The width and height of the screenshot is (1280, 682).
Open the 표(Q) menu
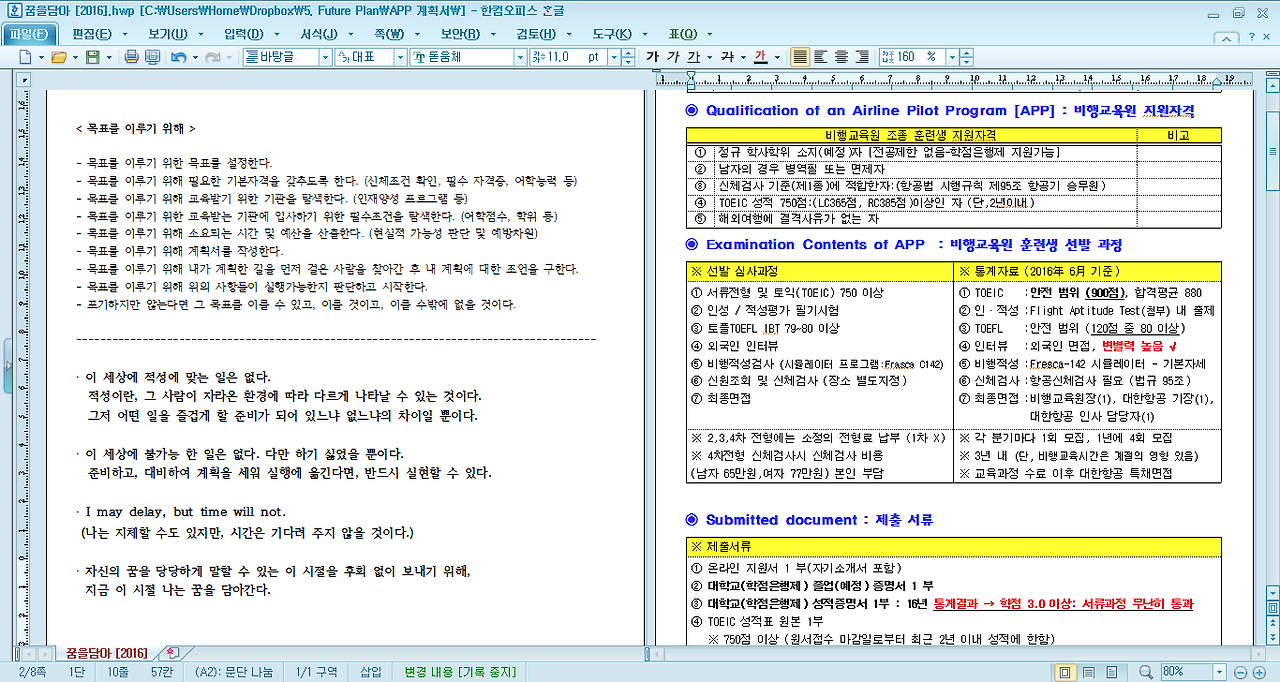683,34
